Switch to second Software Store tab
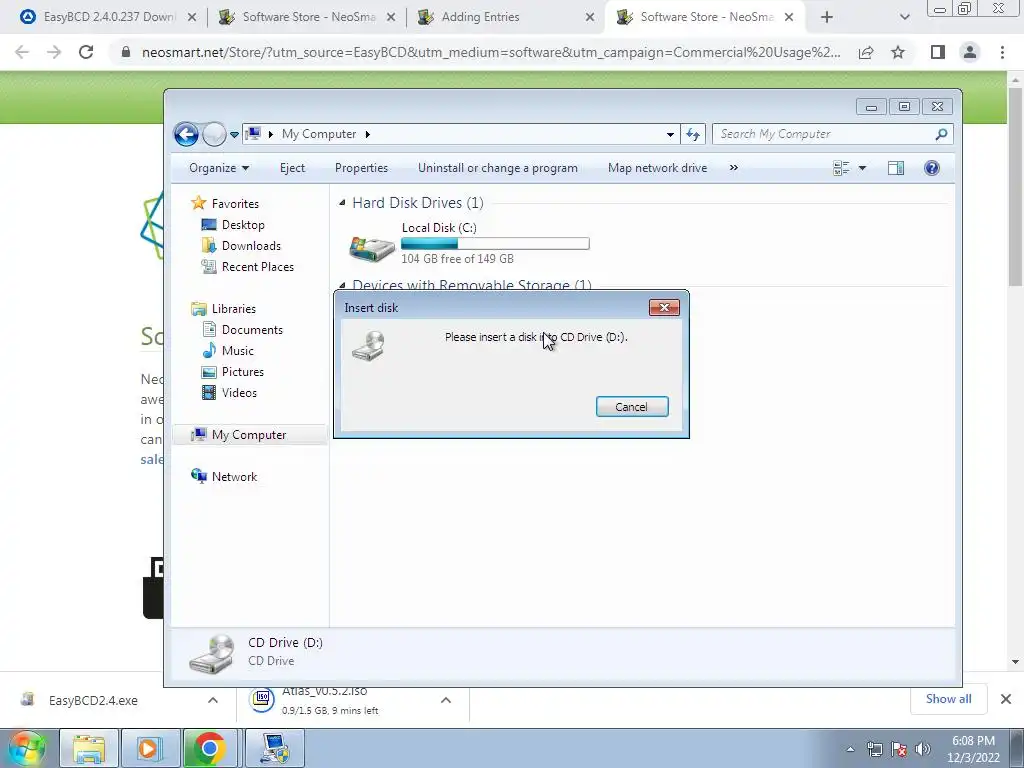This screenshot has height=768, width=1024. (x=705, y=17)
